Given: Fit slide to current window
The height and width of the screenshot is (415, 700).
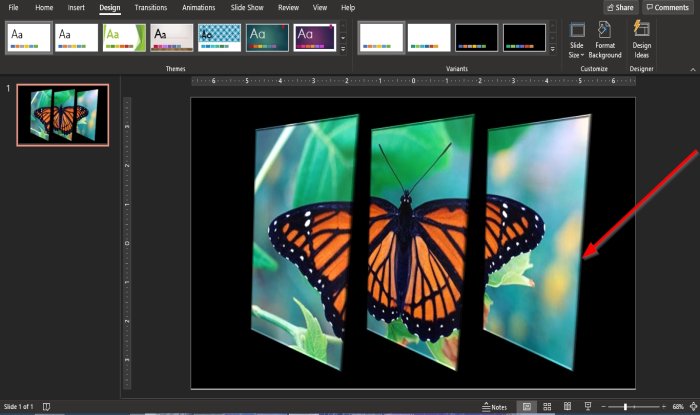Looking at the screenshot, I should [693, 407].
